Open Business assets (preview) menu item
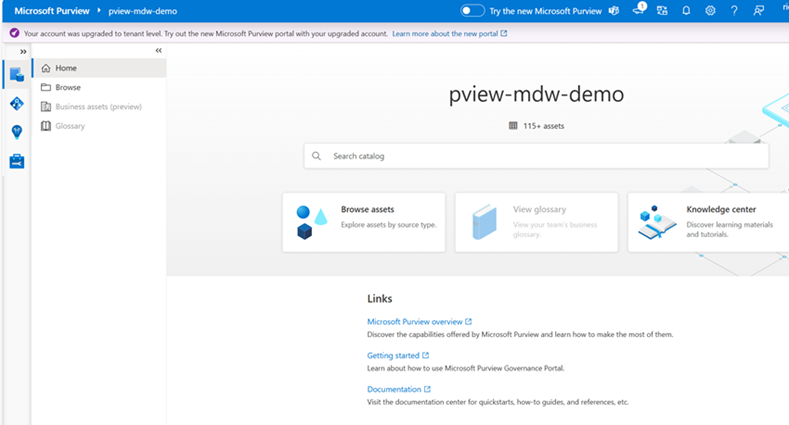The height and width of the screenshot is (425, 789). pyautogui.click(x=99, y=107)
